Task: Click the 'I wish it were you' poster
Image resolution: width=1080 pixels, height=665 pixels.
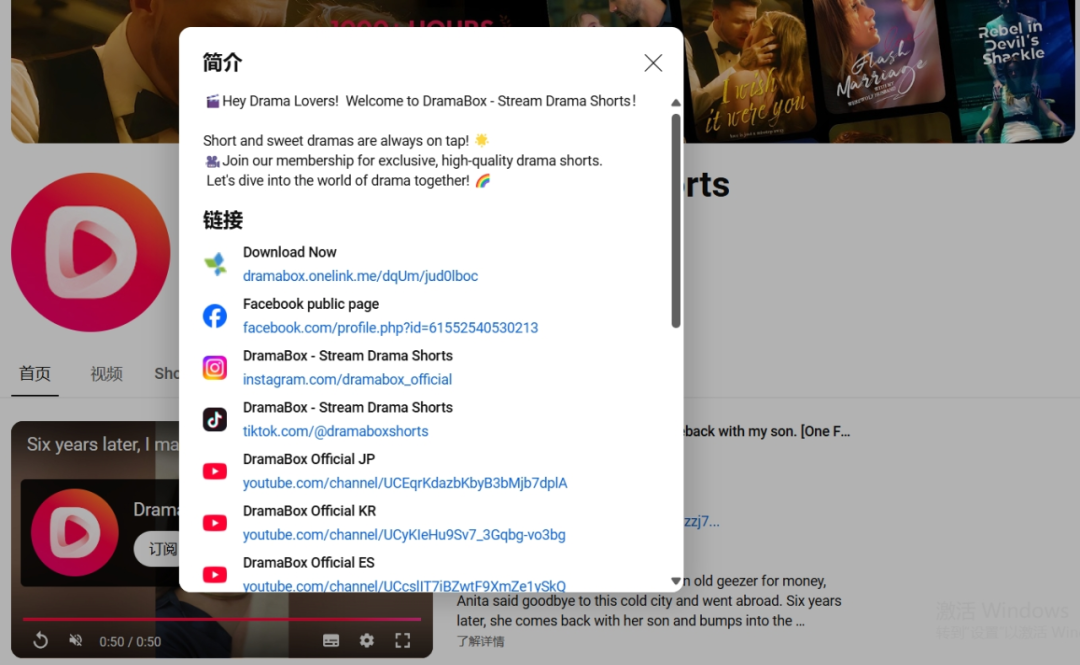Action: 751,72
